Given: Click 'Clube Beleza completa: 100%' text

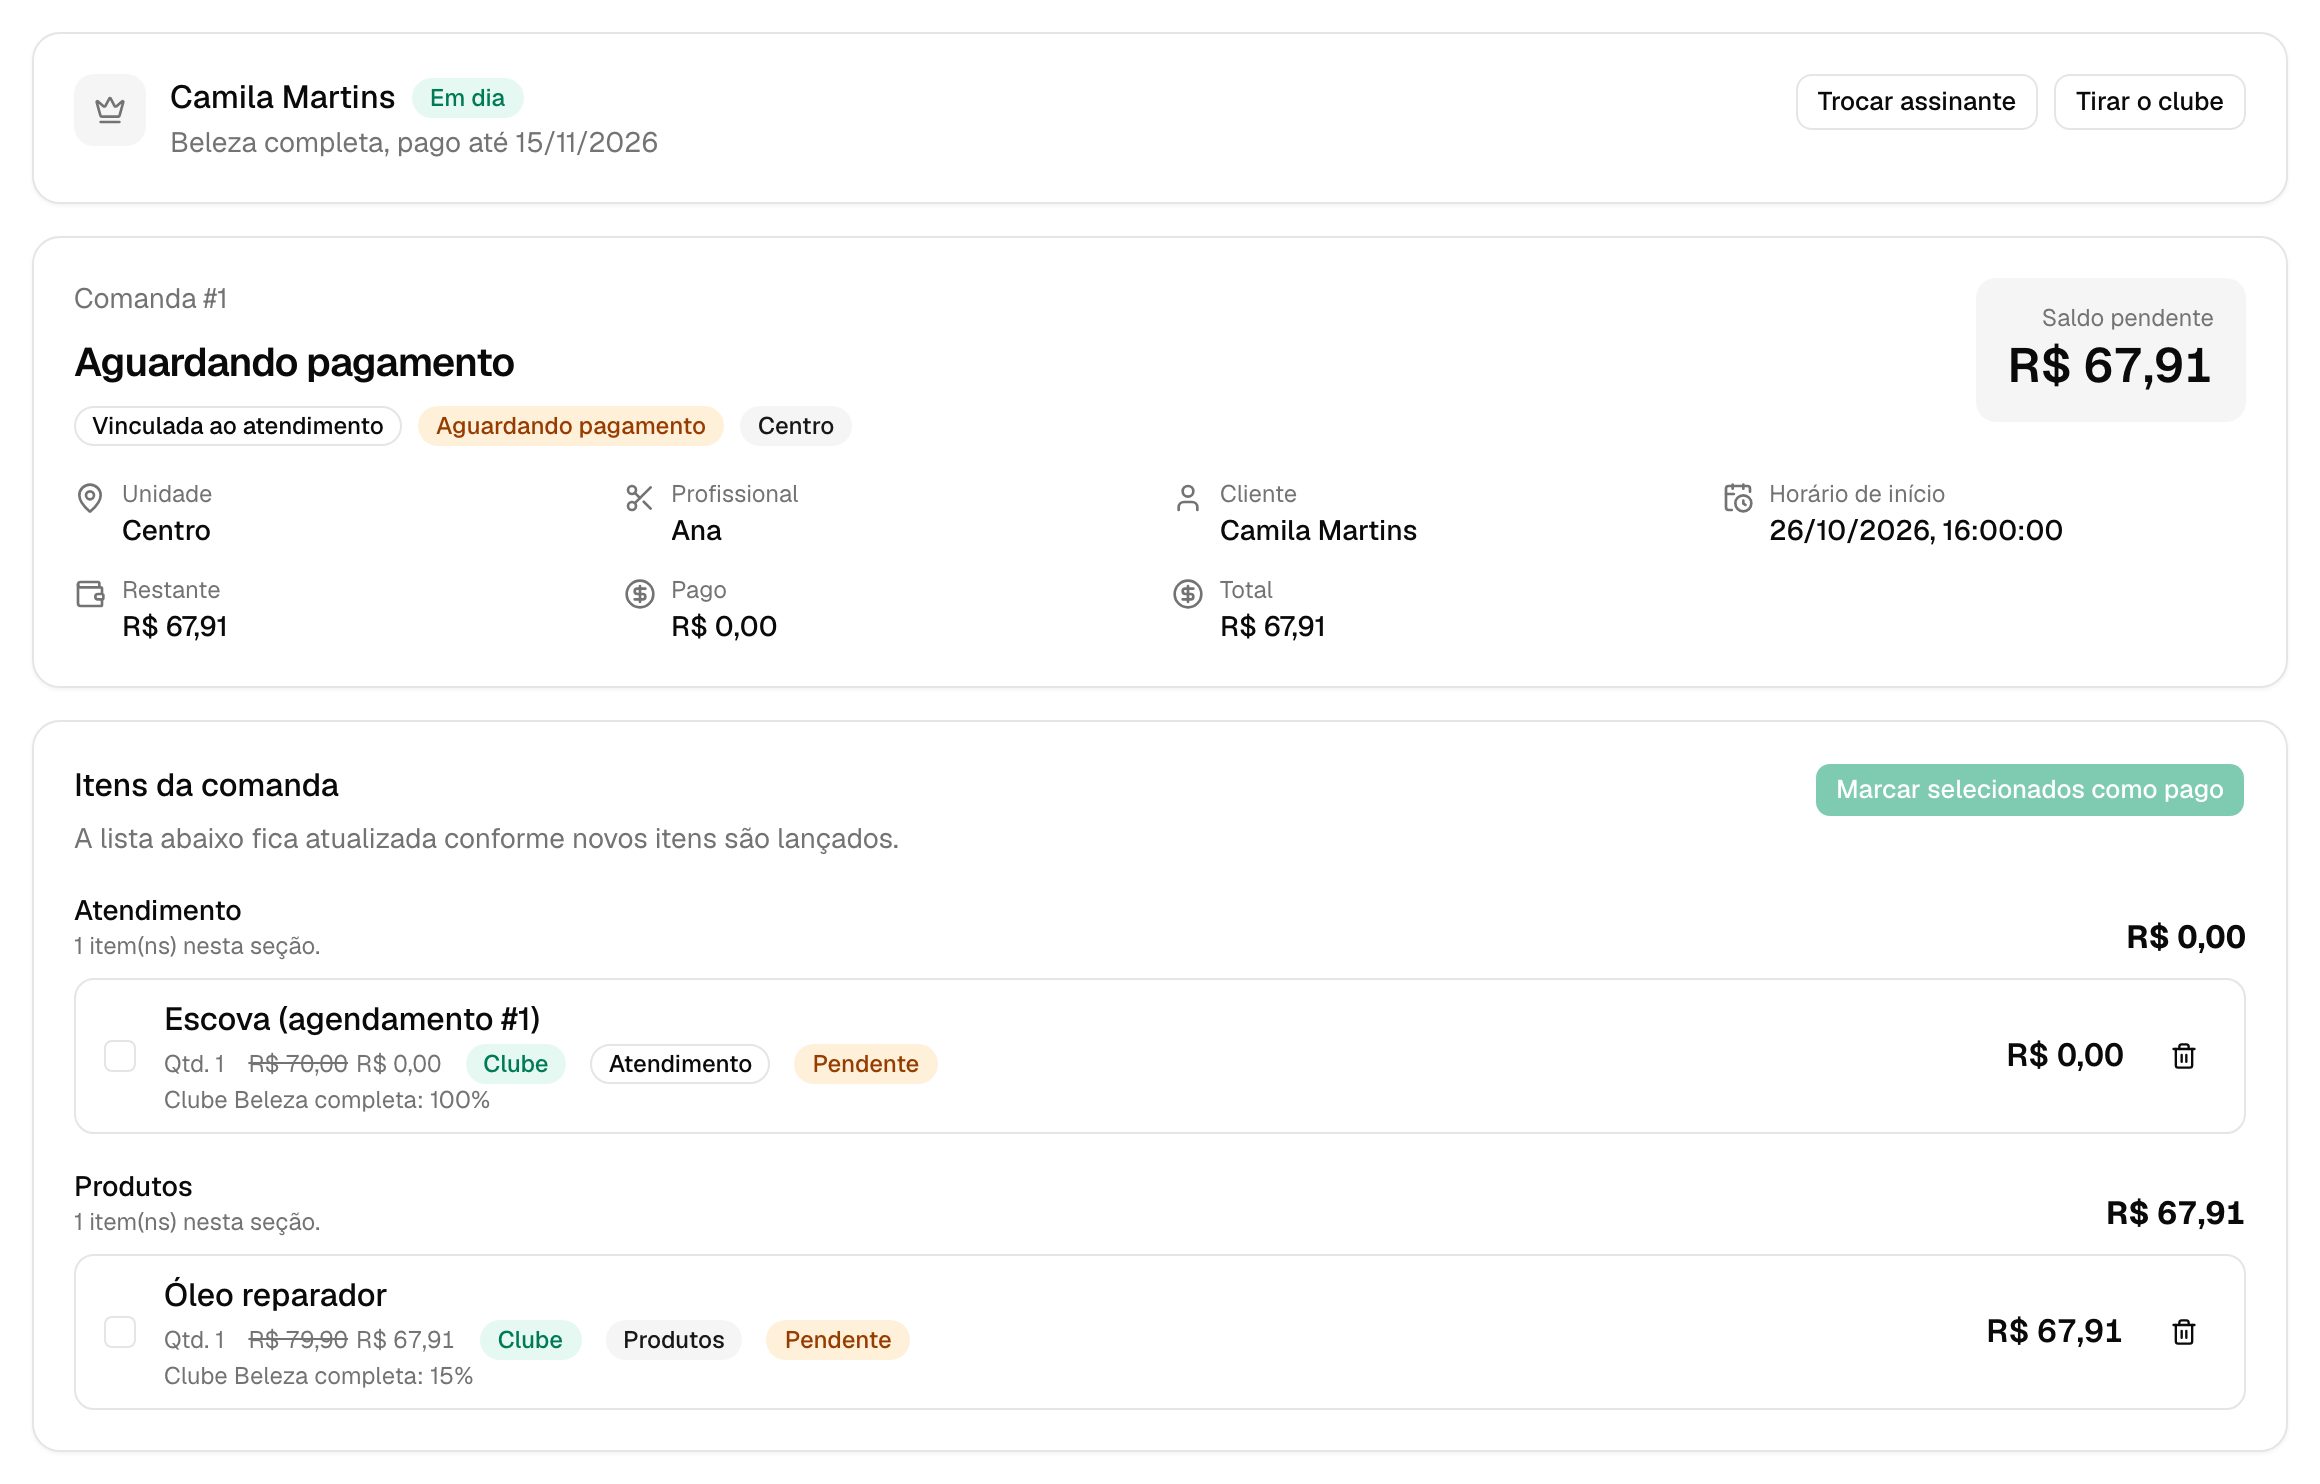Looking at the screenshot, I should pos(327,1100).
